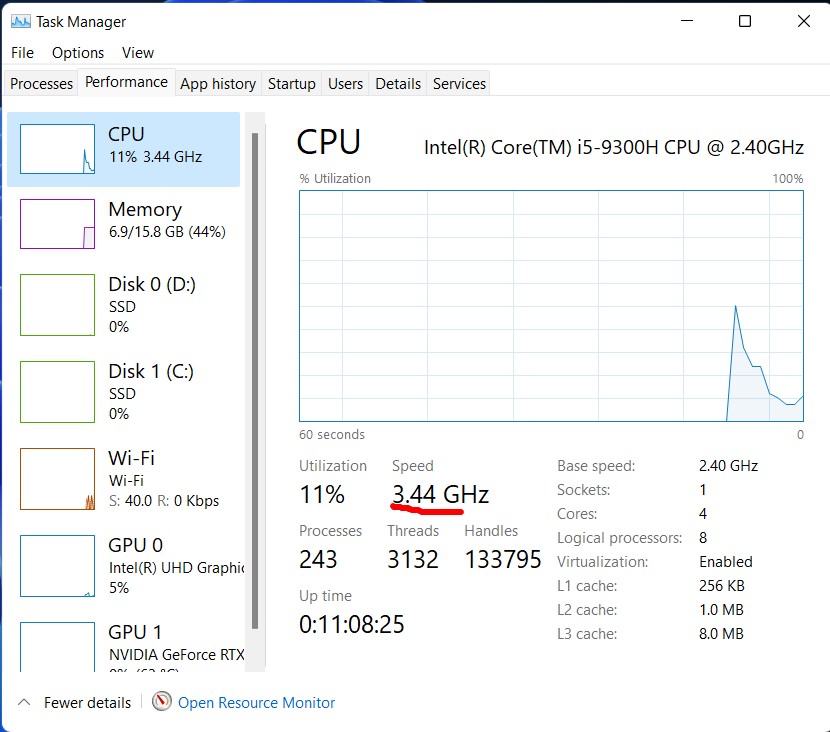Select the GPU 1 graph thumbnail
The height and width of the screenshot is (732, 830).
[57, 647]
